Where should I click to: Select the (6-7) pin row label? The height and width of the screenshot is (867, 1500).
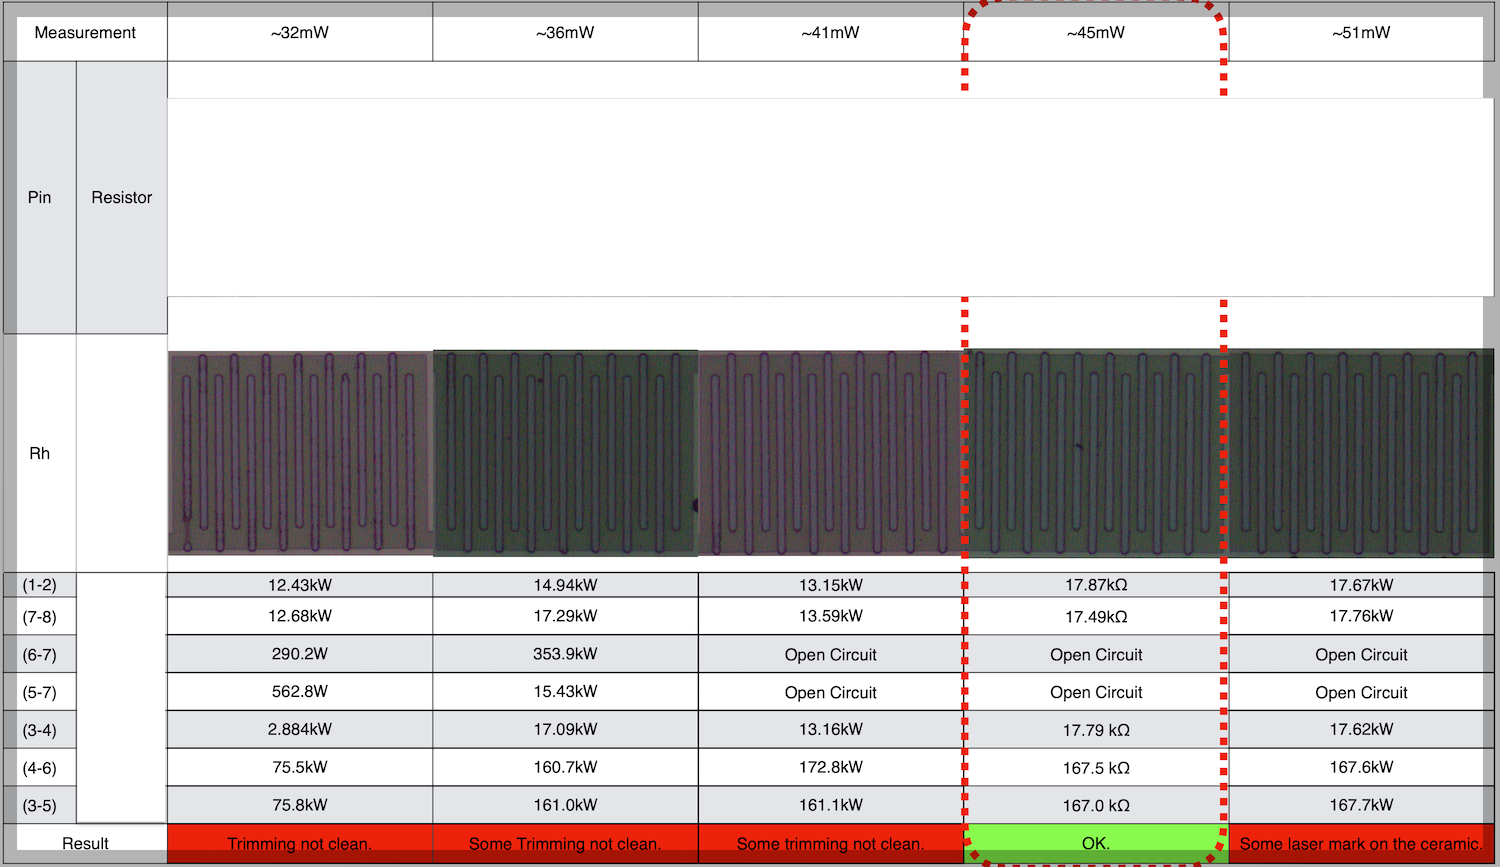pos(39,655)
